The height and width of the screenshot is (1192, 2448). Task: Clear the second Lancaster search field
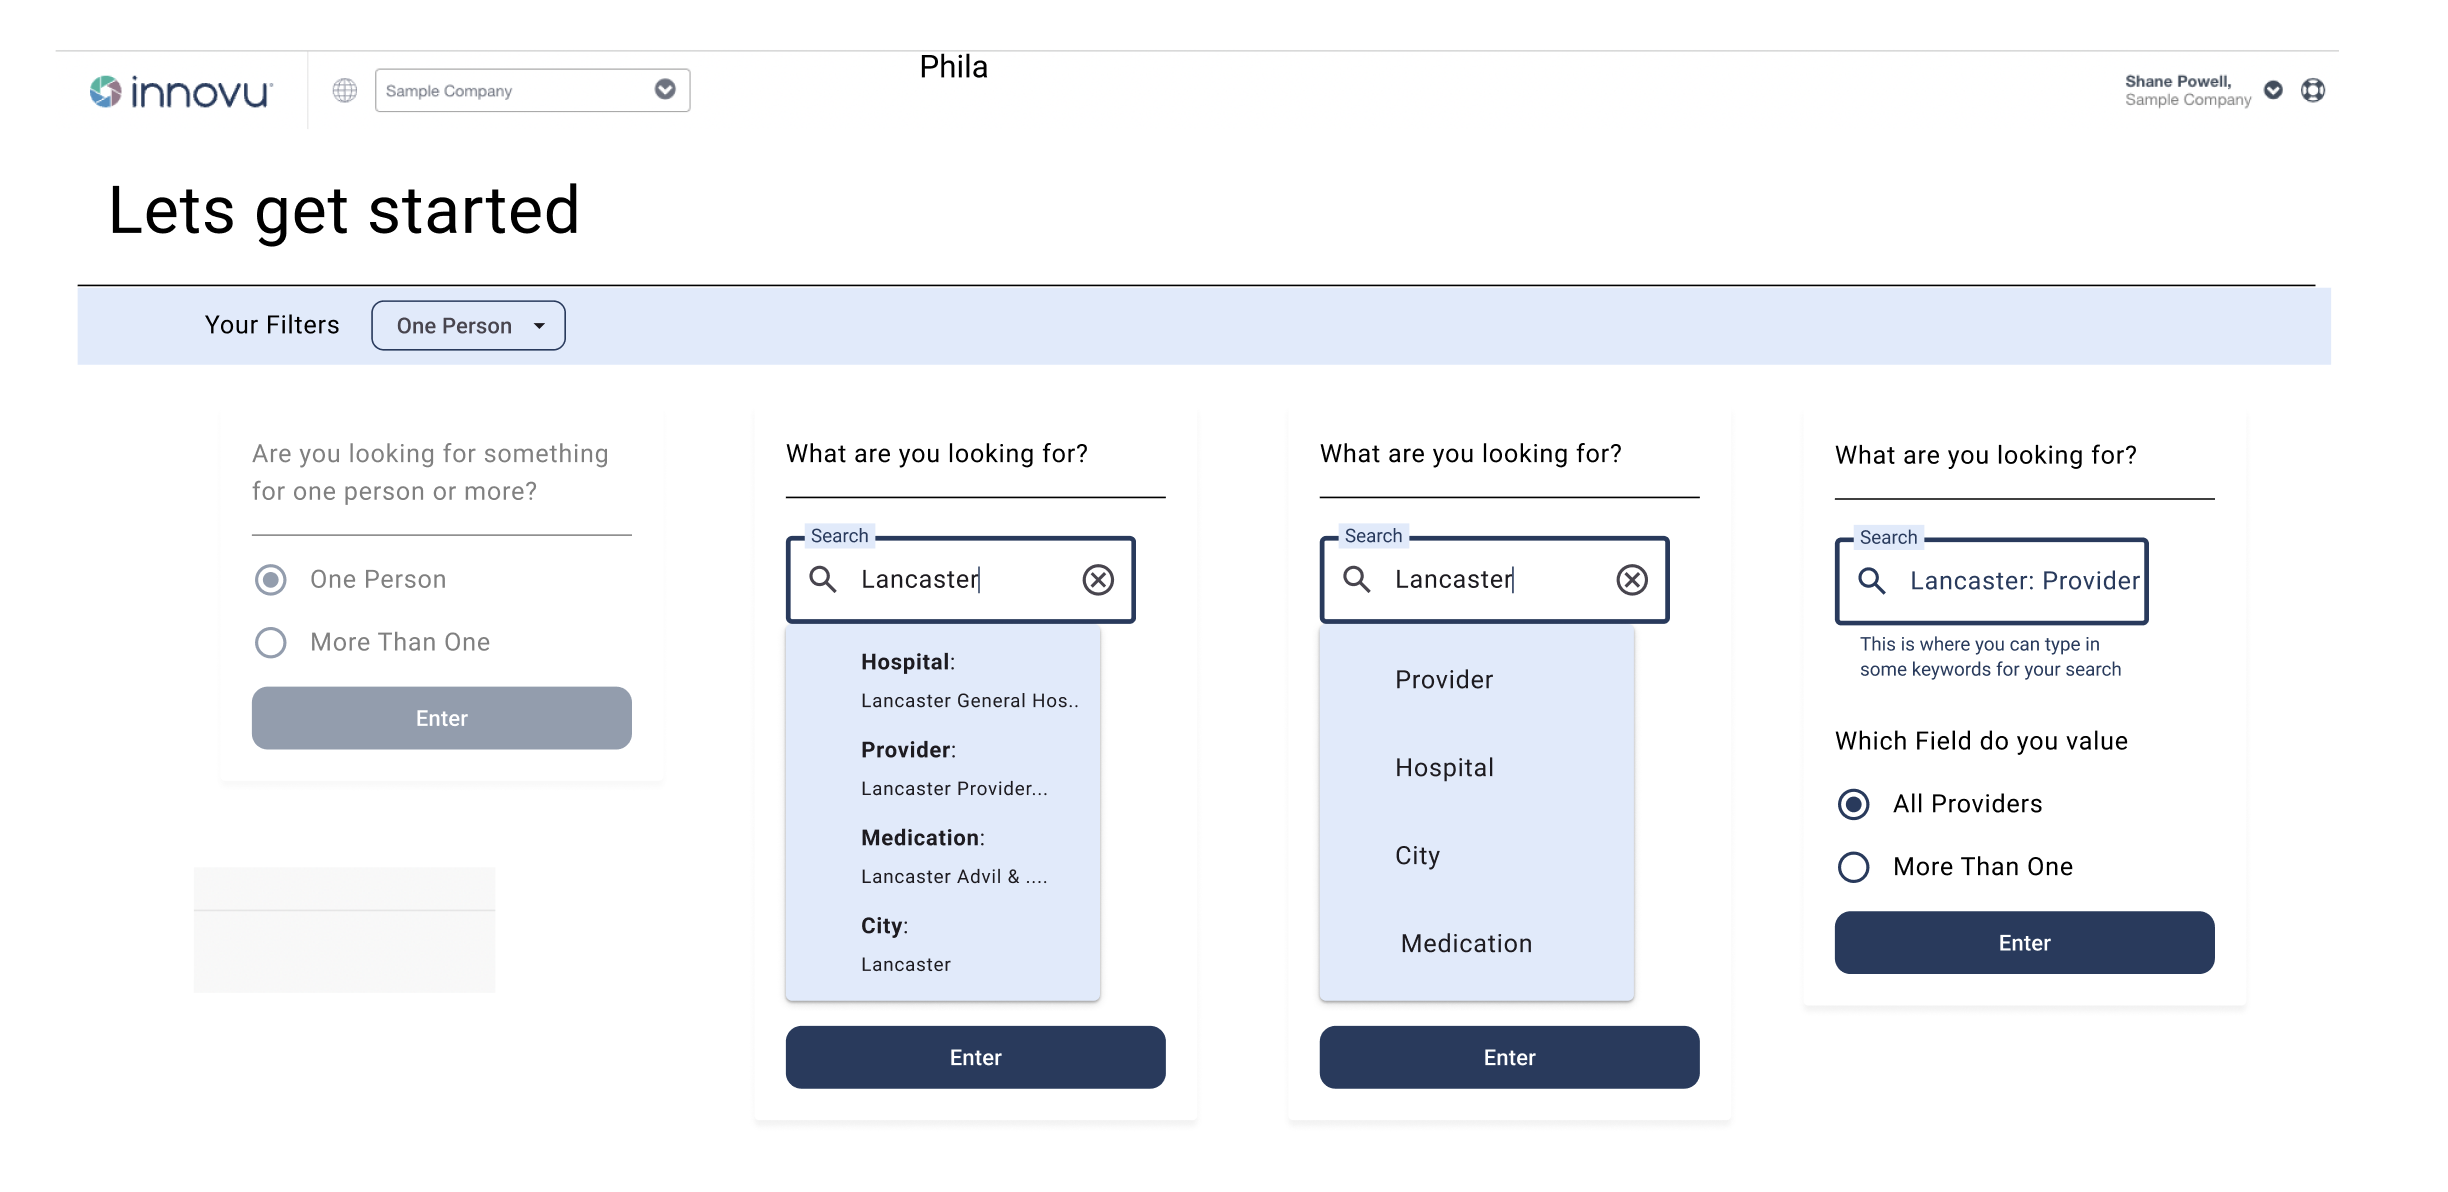point(1632,580)
